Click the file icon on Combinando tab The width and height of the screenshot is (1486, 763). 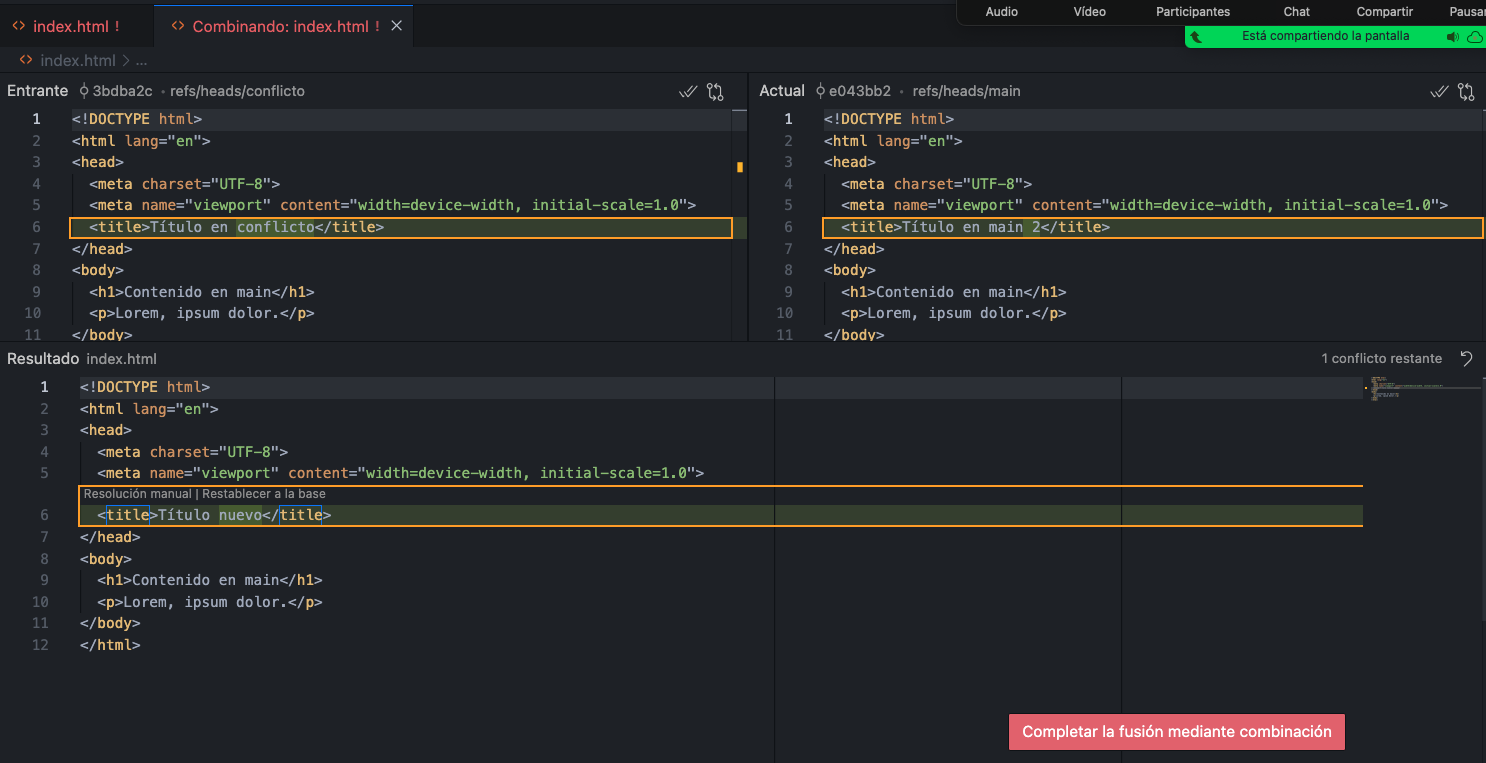pos(178,26)
